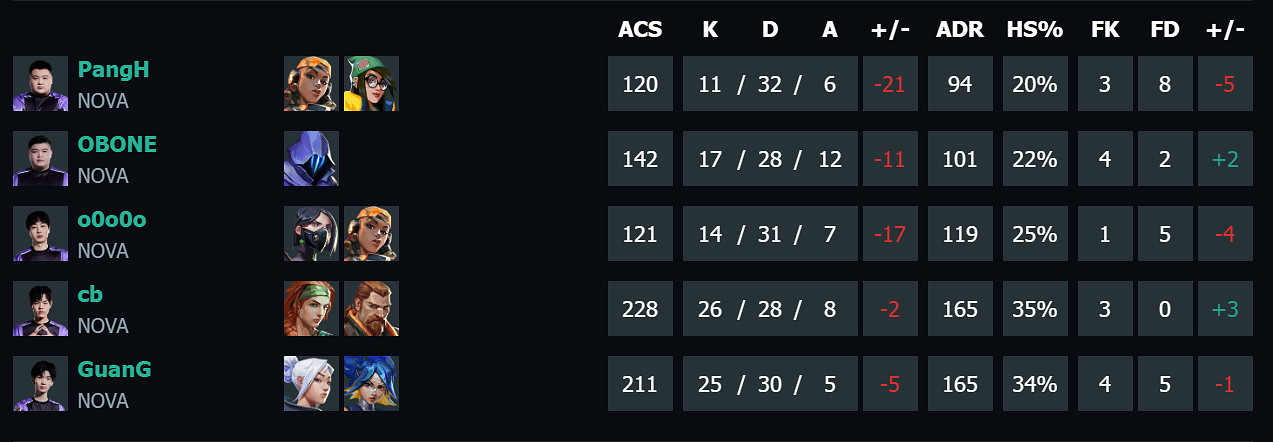Select the Raze icon in o0o0o's row
Viewport: 1273px width, 442px height.
click(371, 233)
